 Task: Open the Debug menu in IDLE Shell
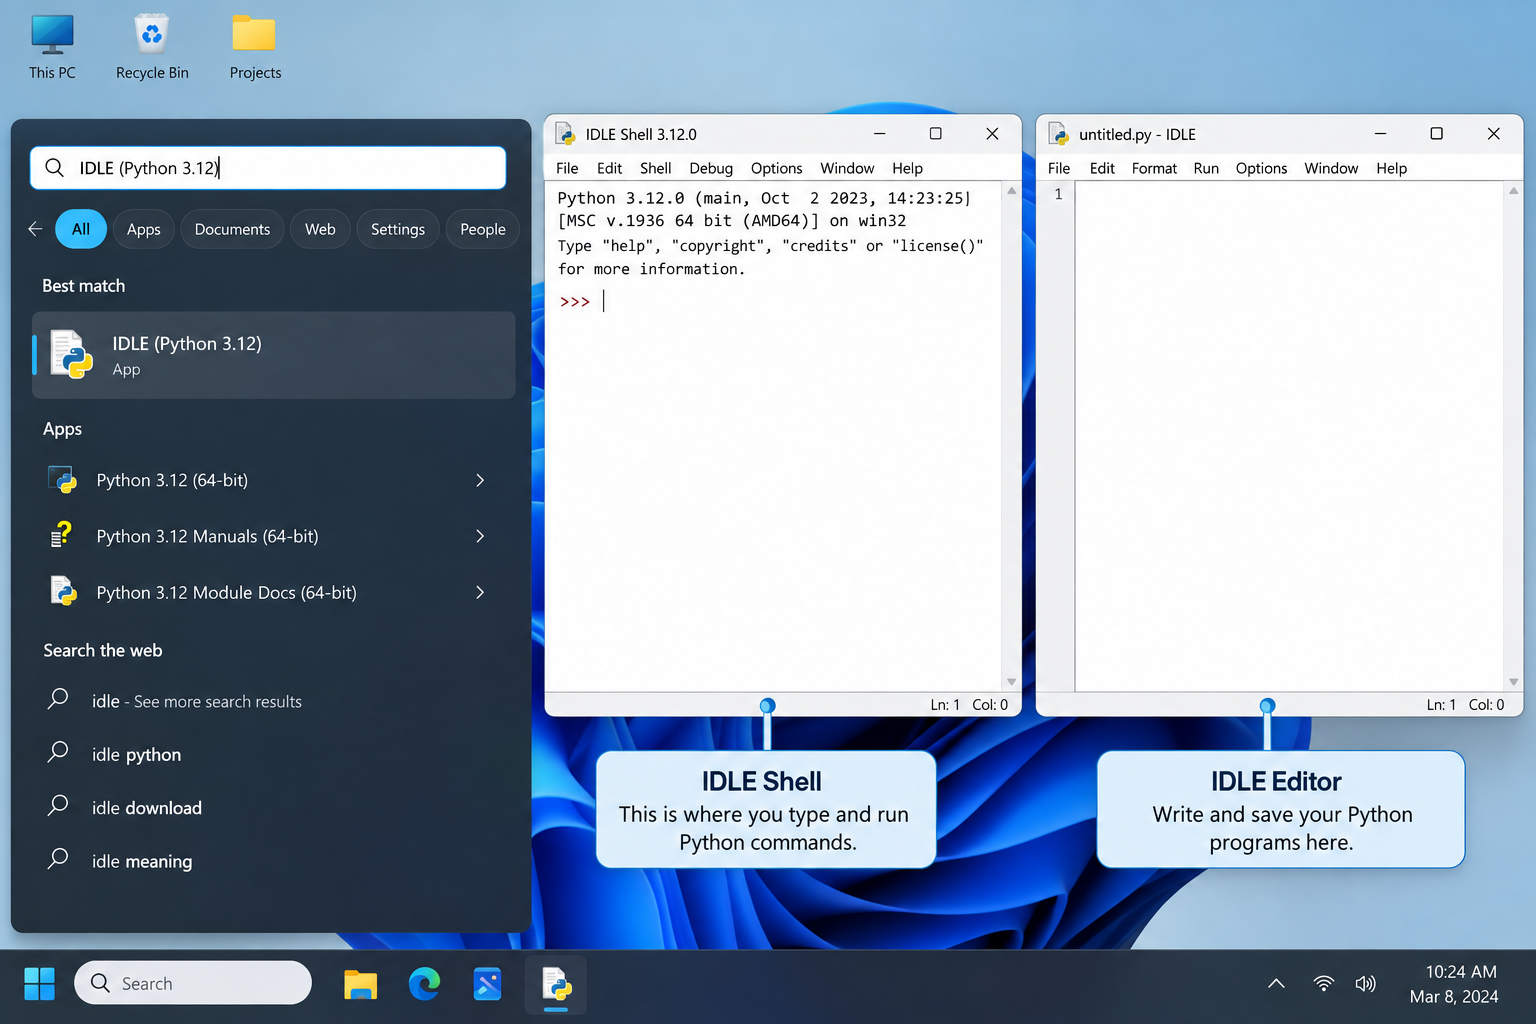point(711,168)
